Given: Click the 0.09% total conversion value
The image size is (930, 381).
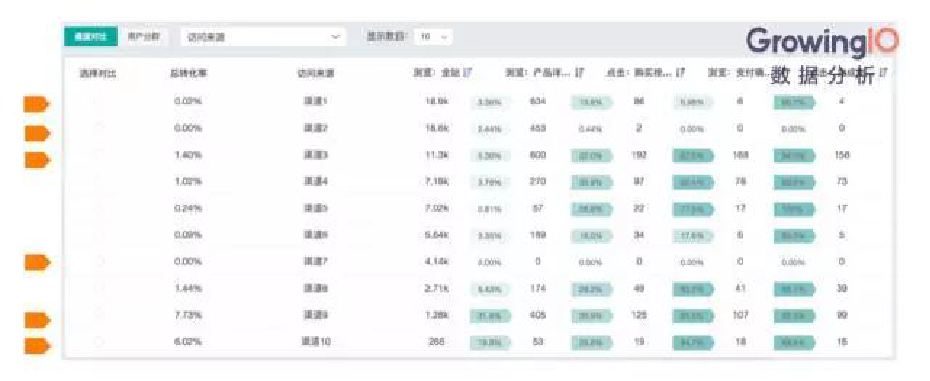Looking at the screenshot, I should 188,235.
